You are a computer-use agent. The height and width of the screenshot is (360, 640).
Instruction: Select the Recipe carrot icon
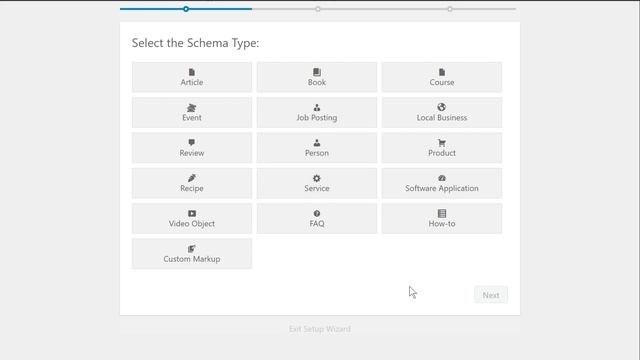point(191,178)
